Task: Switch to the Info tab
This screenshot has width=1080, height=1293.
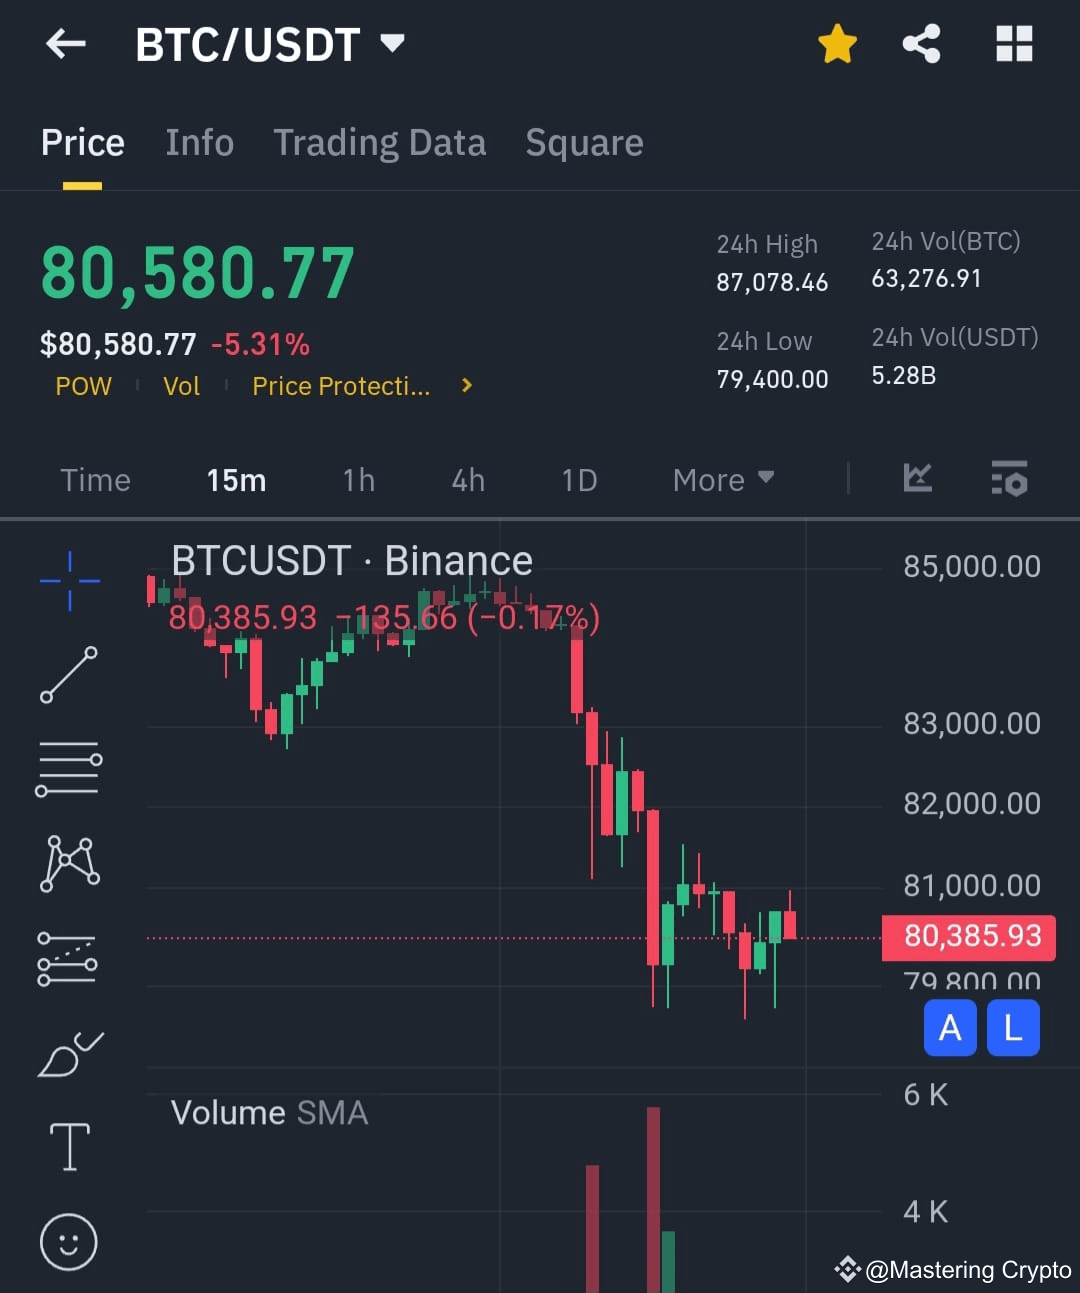Action: pos(199,143)
